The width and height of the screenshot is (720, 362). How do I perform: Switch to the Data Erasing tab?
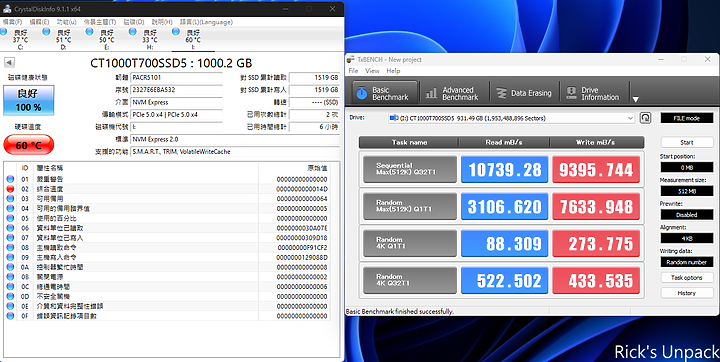pos(525,93)
